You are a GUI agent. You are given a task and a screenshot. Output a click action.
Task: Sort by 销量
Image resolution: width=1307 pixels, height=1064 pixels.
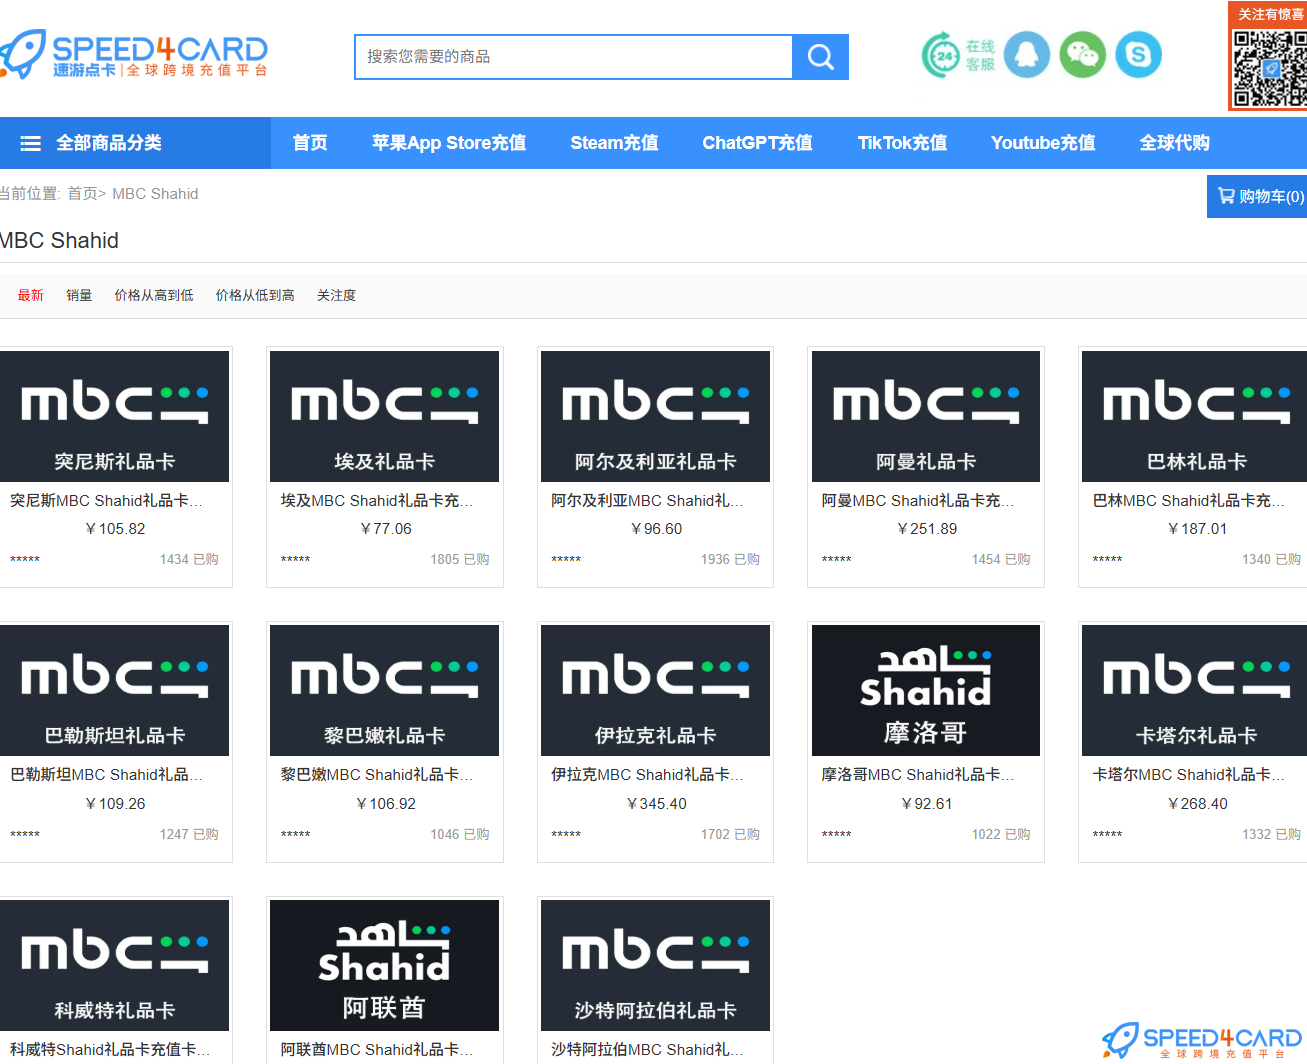point(79,295)
